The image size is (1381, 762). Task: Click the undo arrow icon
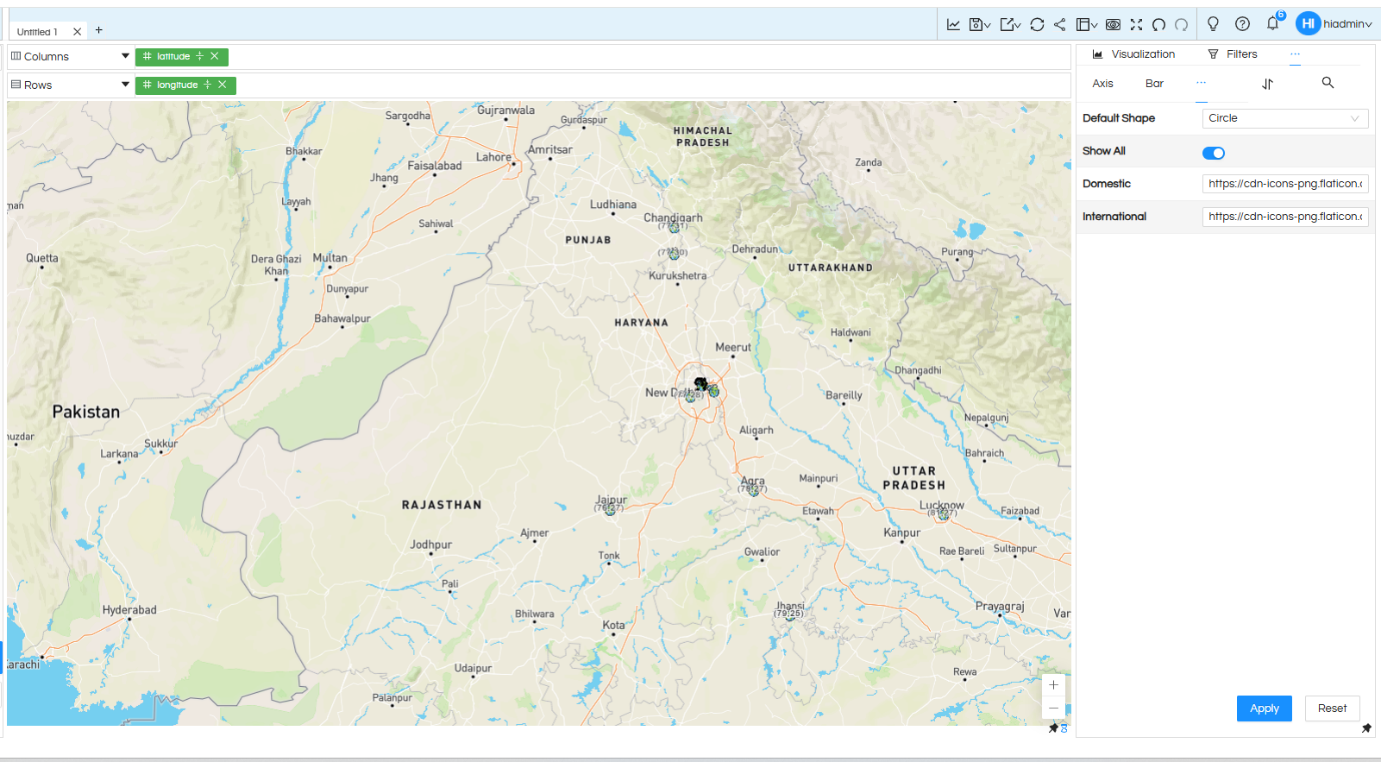pyautogui.click(x=1159, y=24)
